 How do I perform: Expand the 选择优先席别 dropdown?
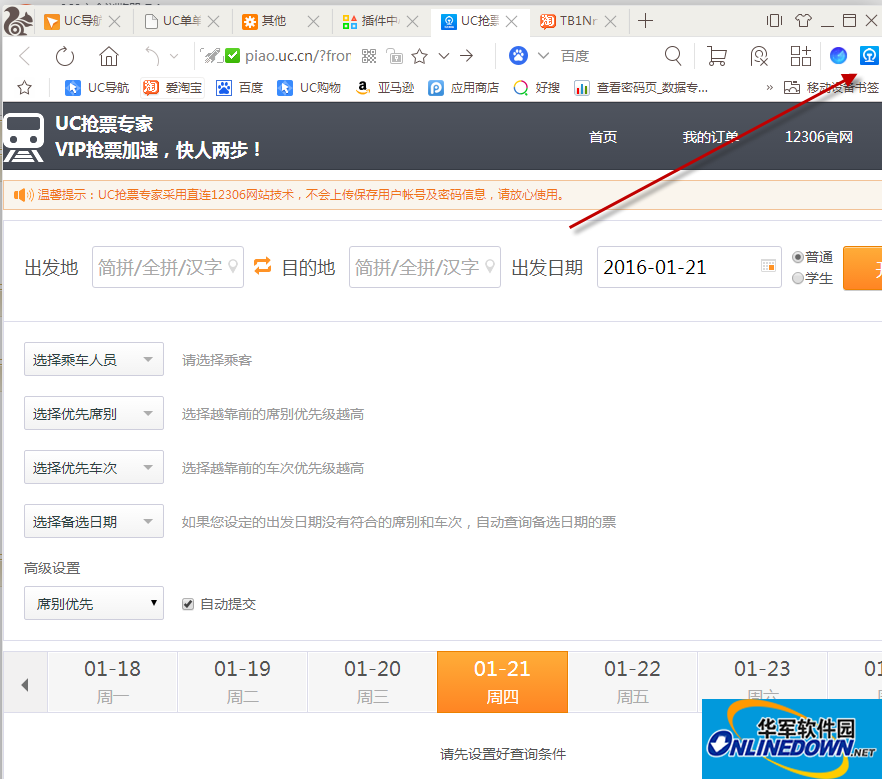coord(93,413)
